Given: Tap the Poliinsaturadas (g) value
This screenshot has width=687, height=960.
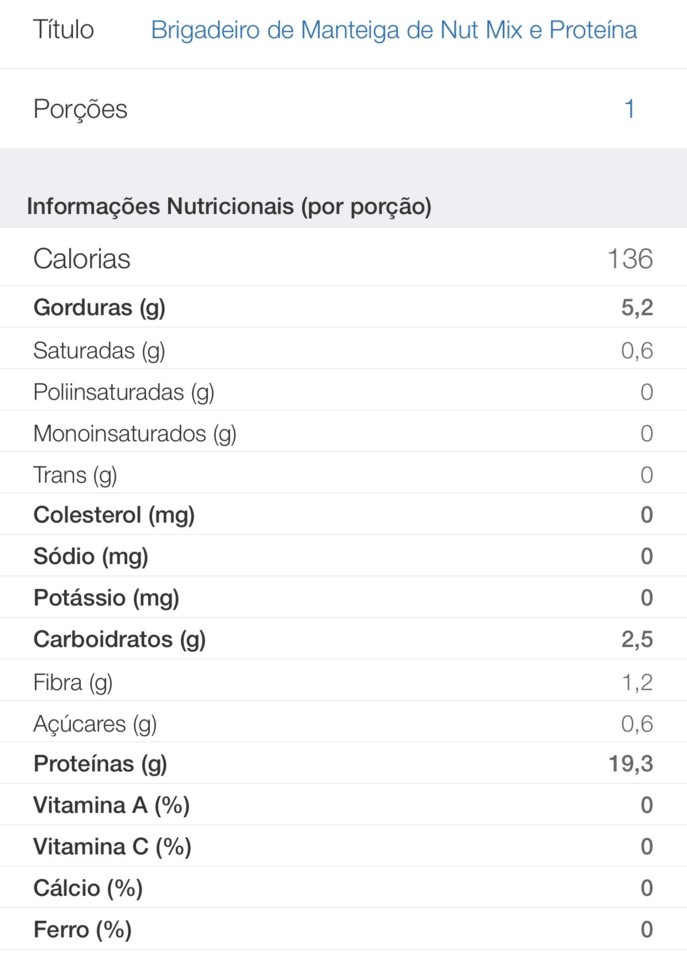Looking at the screenshot, I should click(646, 392).
